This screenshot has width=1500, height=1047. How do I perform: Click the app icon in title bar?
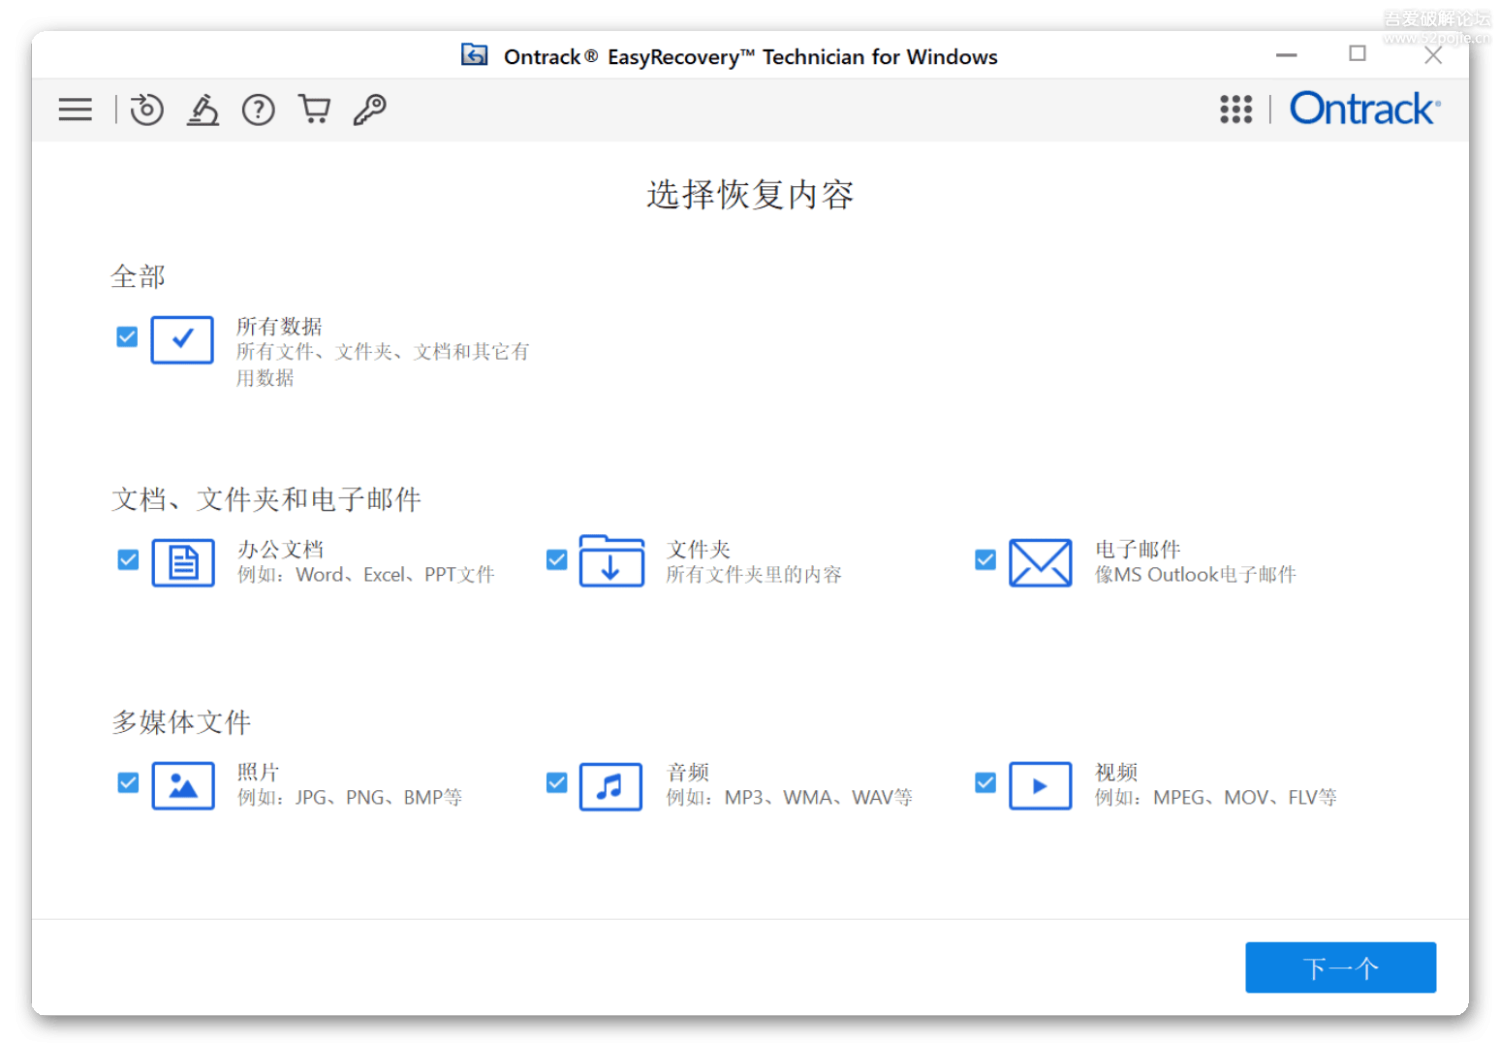click(474, 55)
